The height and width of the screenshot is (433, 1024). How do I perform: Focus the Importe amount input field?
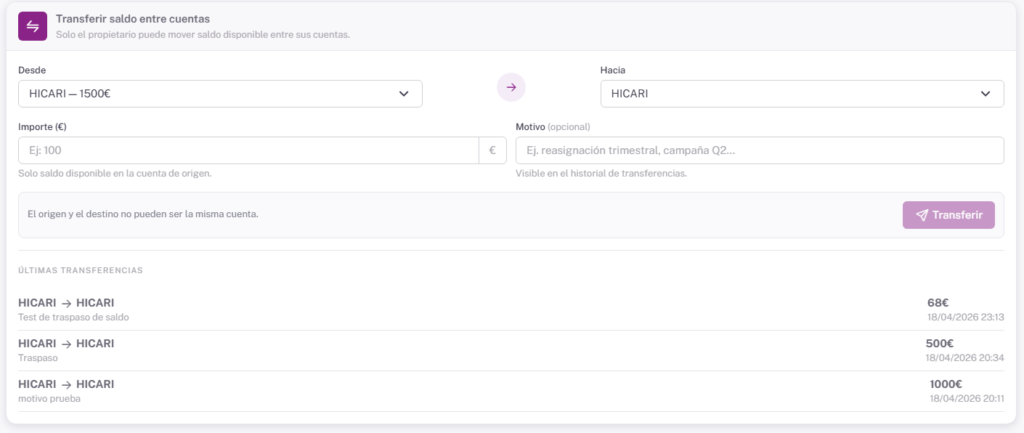(248, 150)
